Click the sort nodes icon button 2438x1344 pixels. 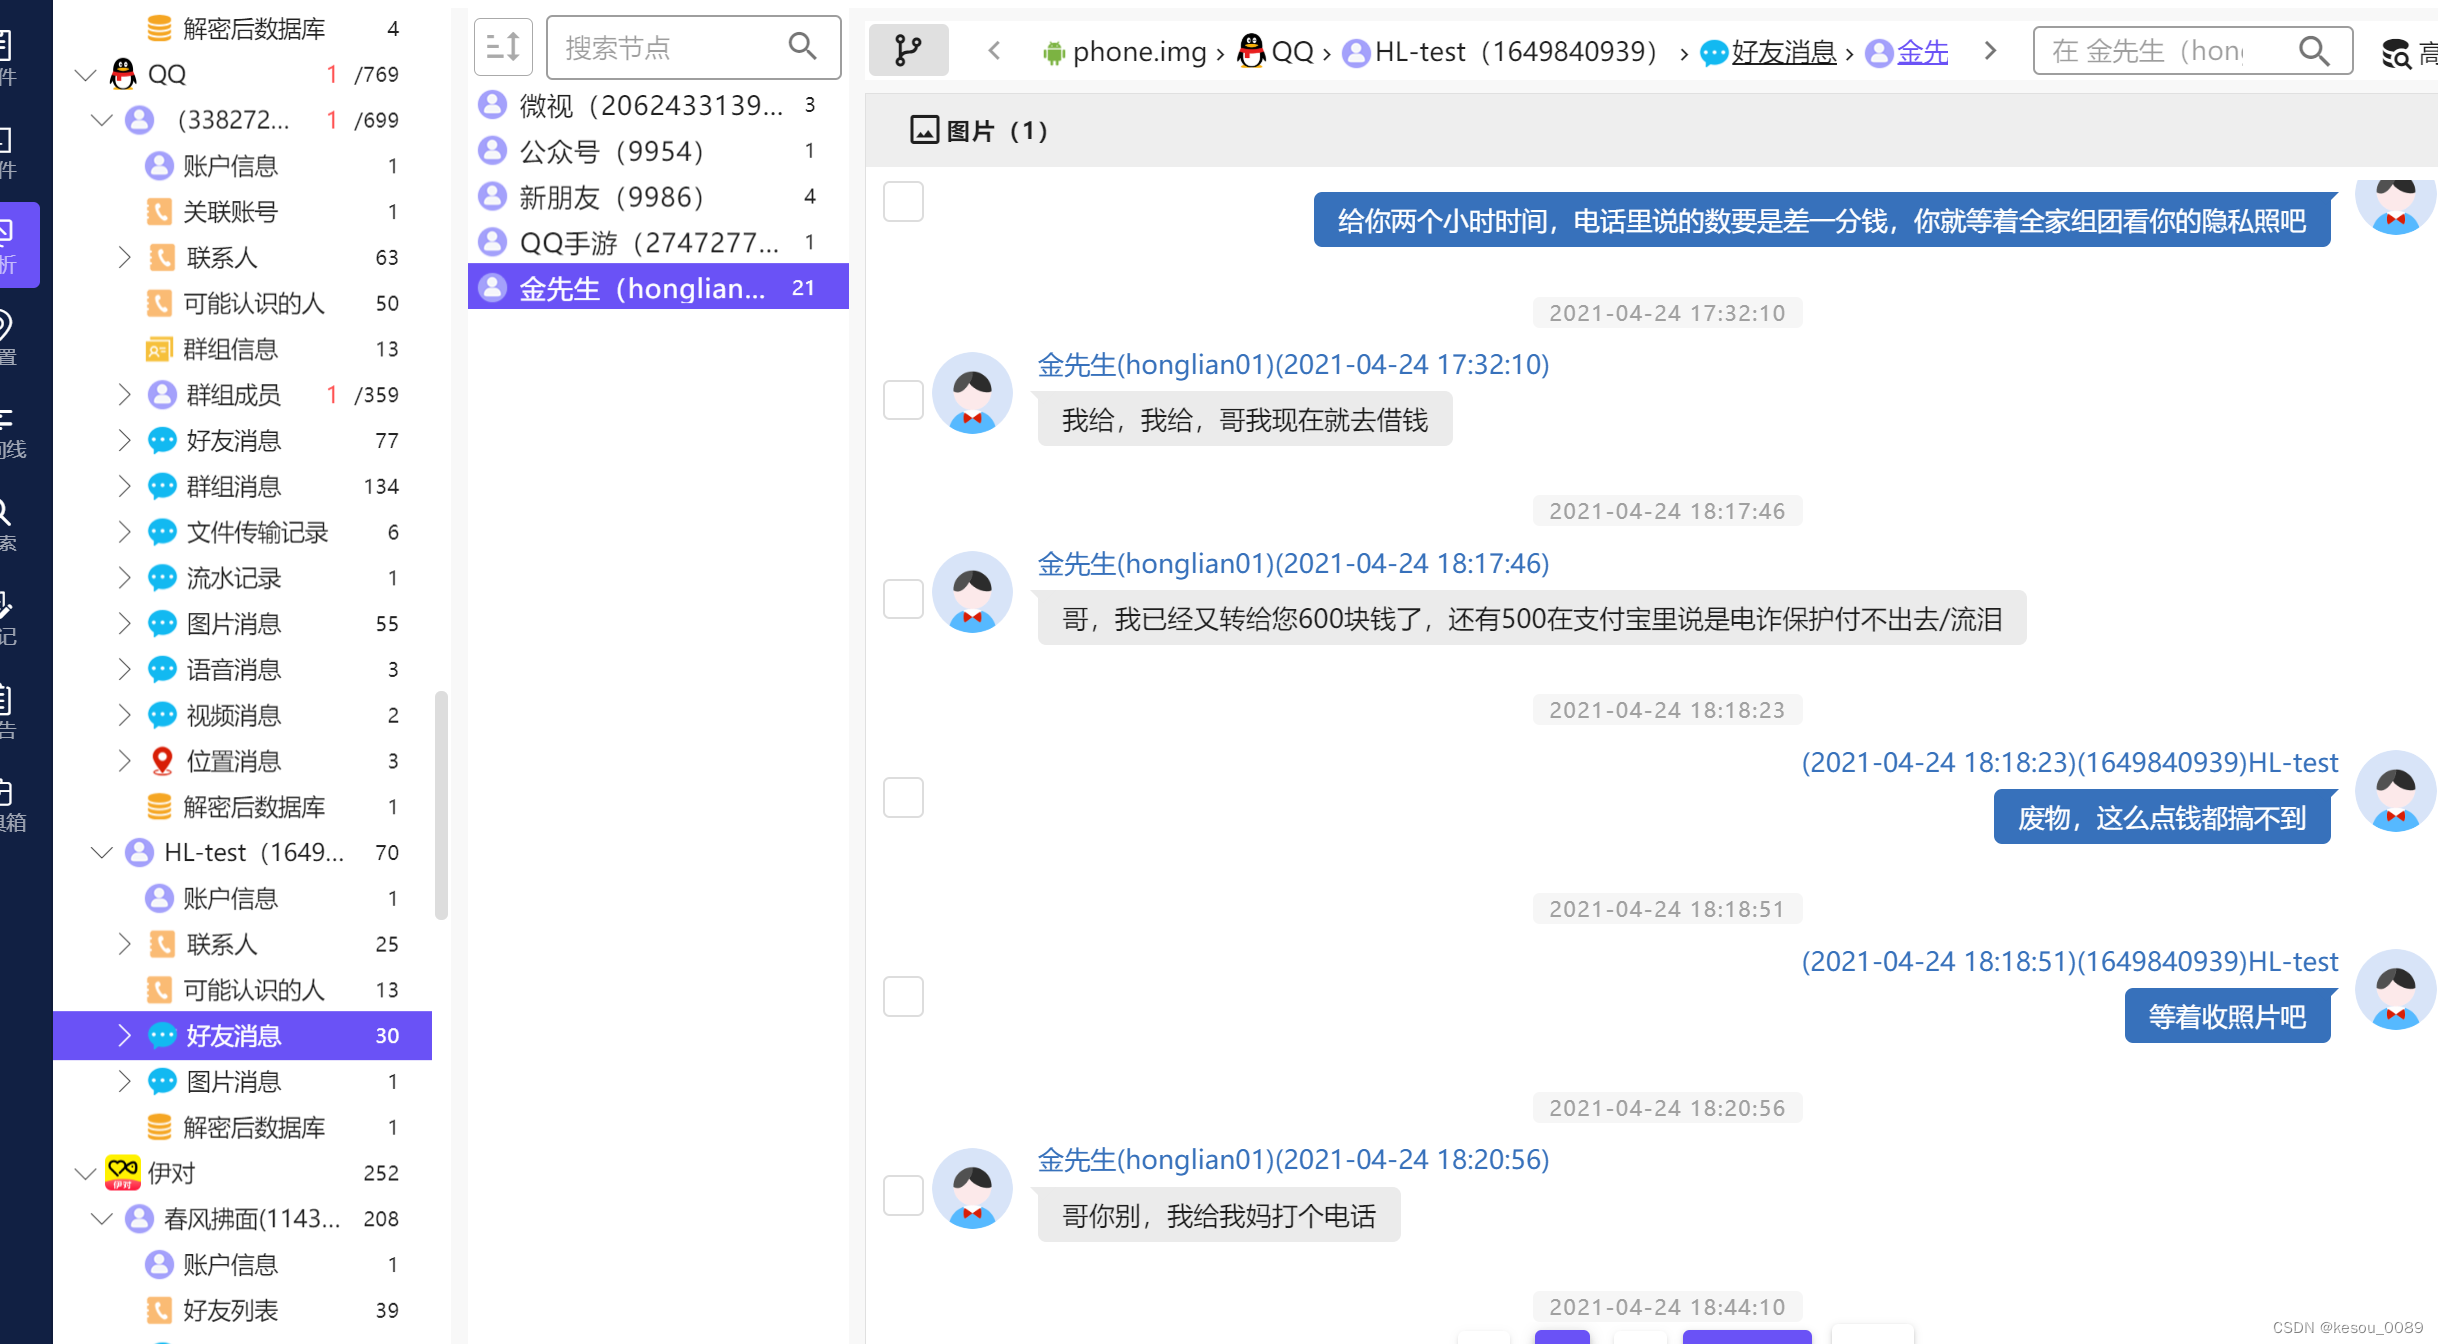tap(502, 47)
